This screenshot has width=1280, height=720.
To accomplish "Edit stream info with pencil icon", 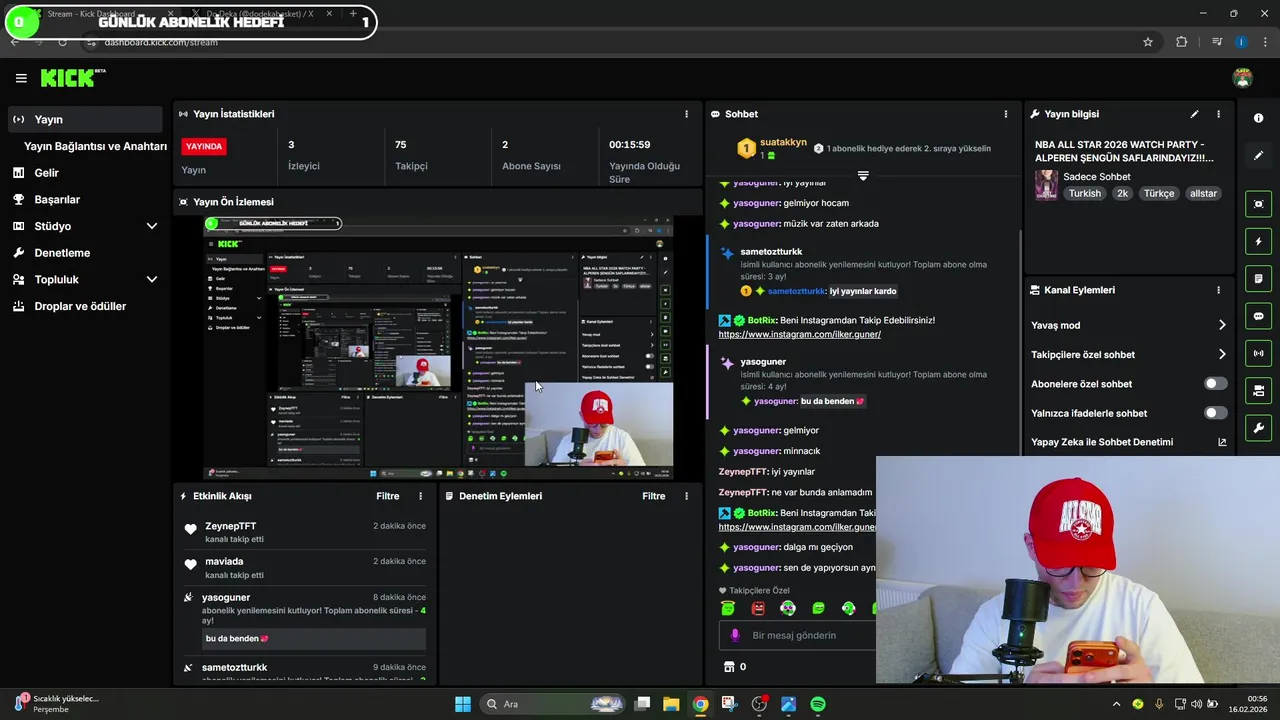I will 1194,114.
